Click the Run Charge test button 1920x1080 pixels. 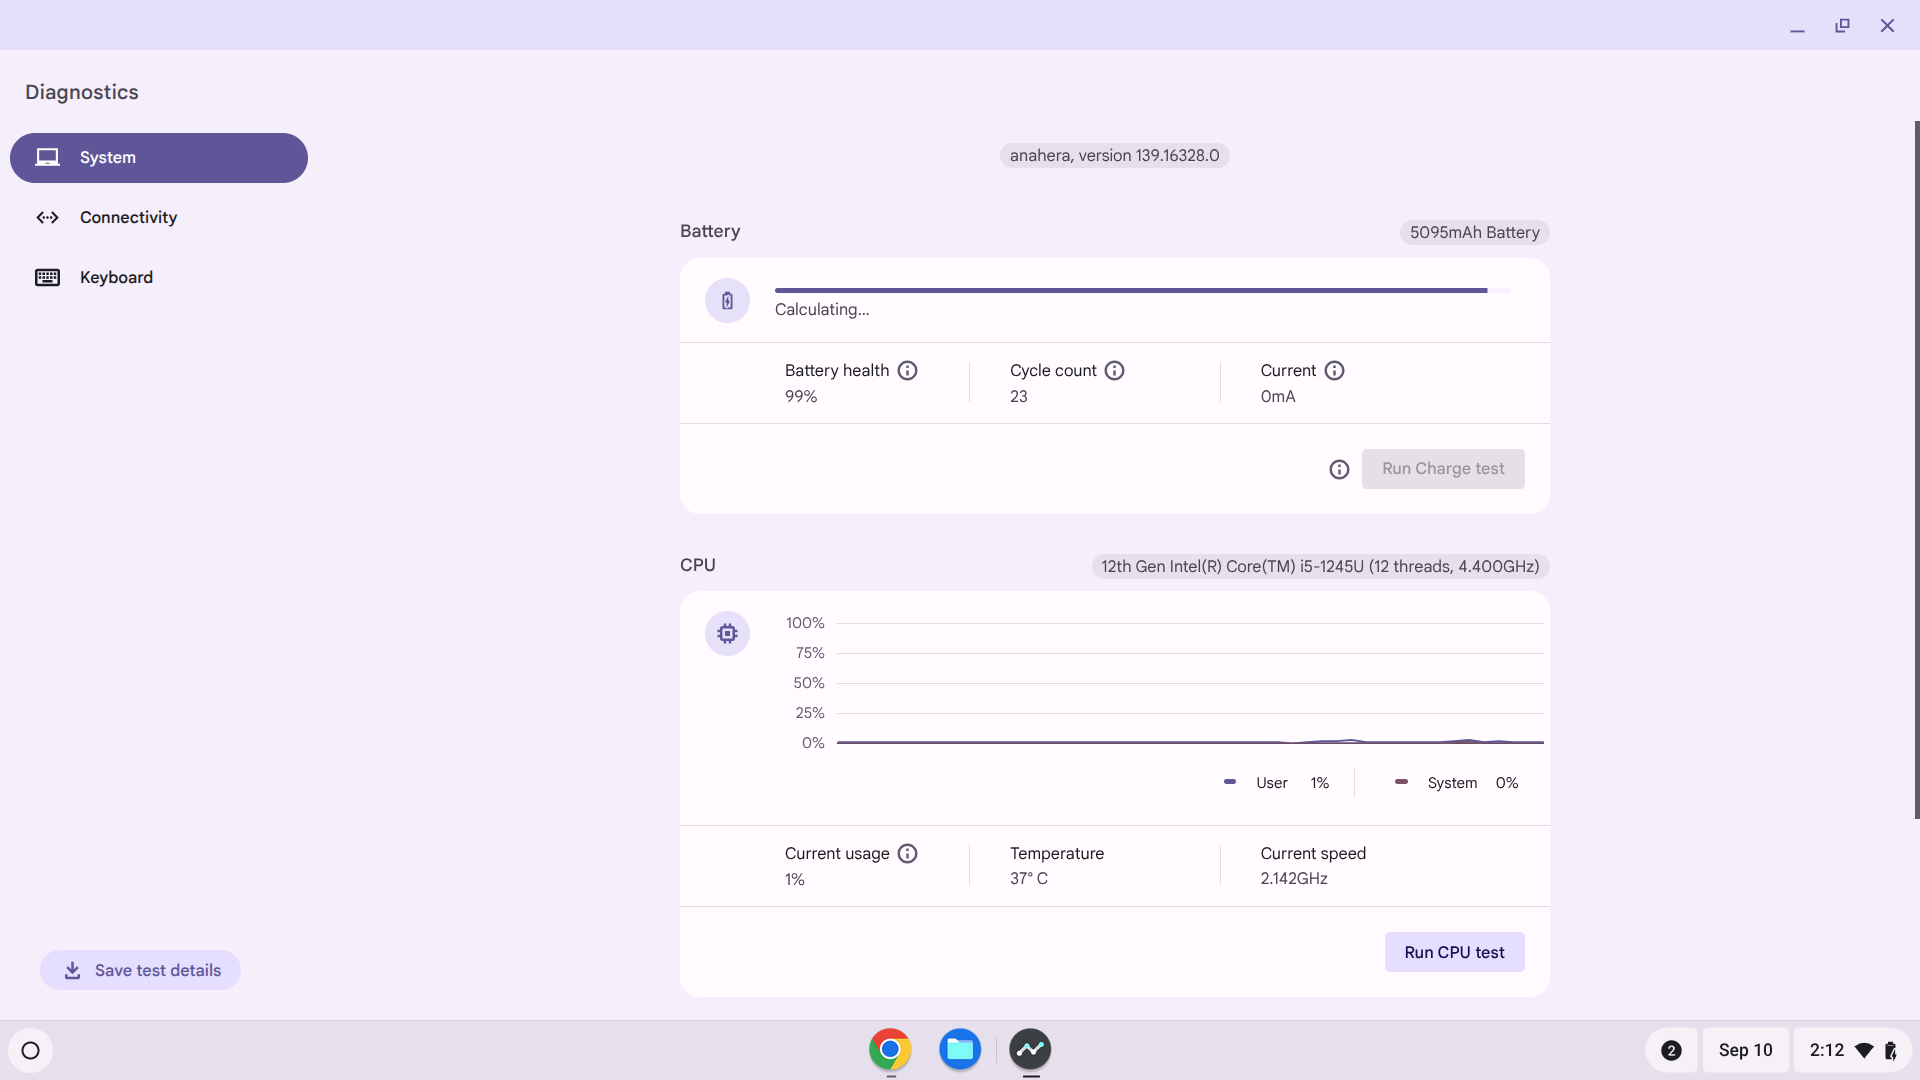(x=1443, y=469)
